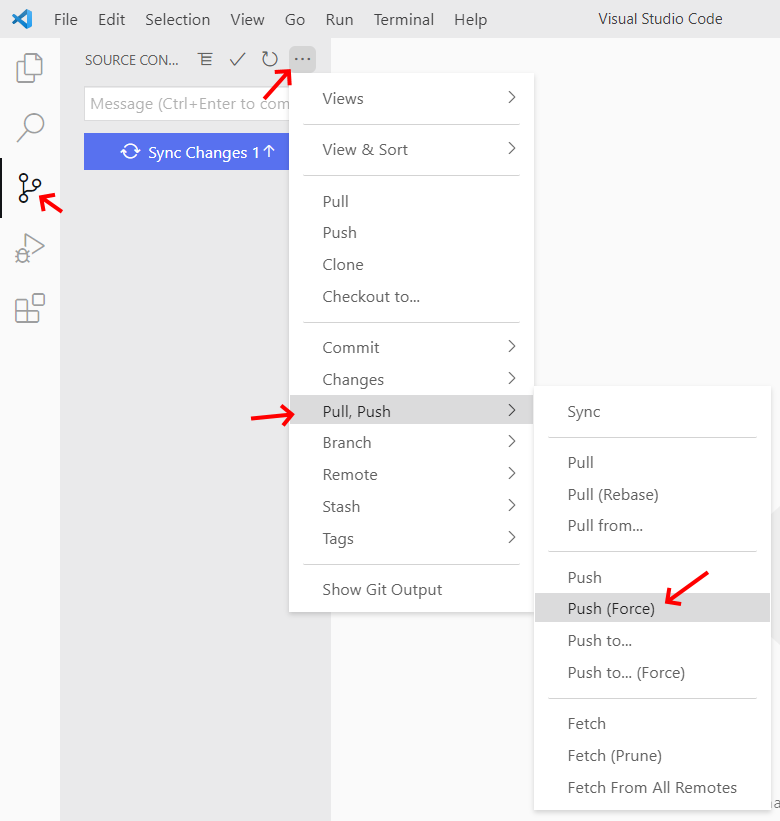780x821 pixels.
Task: Click Show Git Output entry
Action: click(x=382, y=589)
